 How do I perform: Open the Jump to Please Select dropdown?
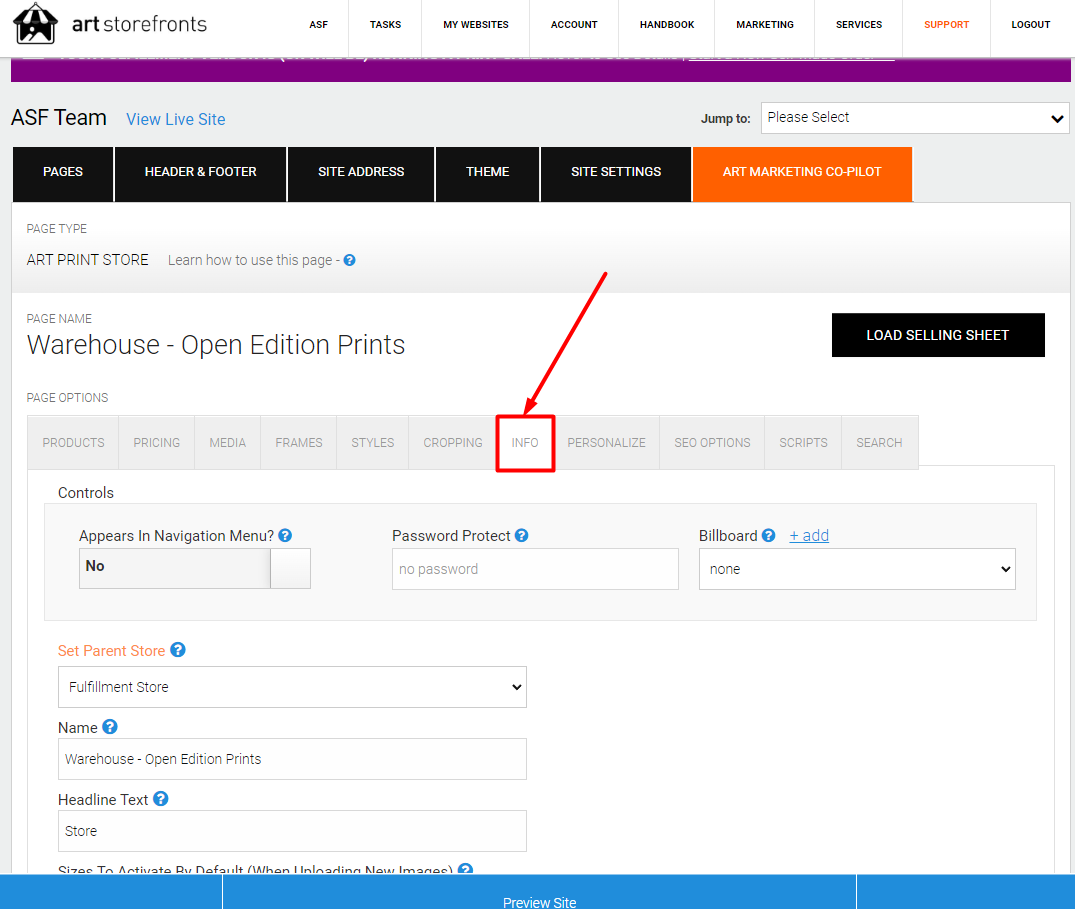tap(915, 118)
